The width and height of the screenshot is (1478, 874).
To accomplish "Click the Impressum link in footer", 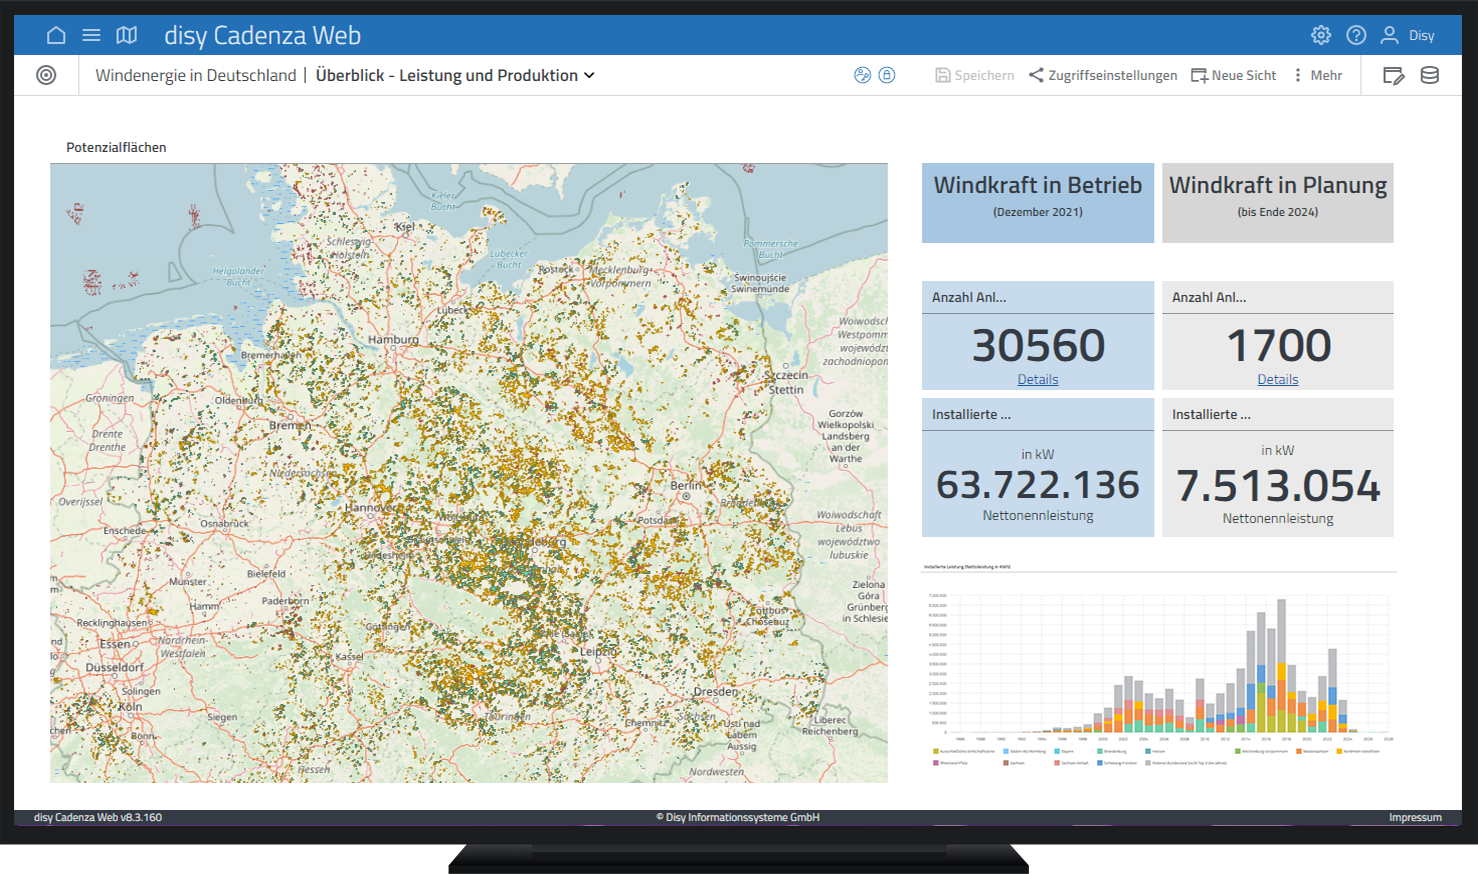I will pos(1415,817).
